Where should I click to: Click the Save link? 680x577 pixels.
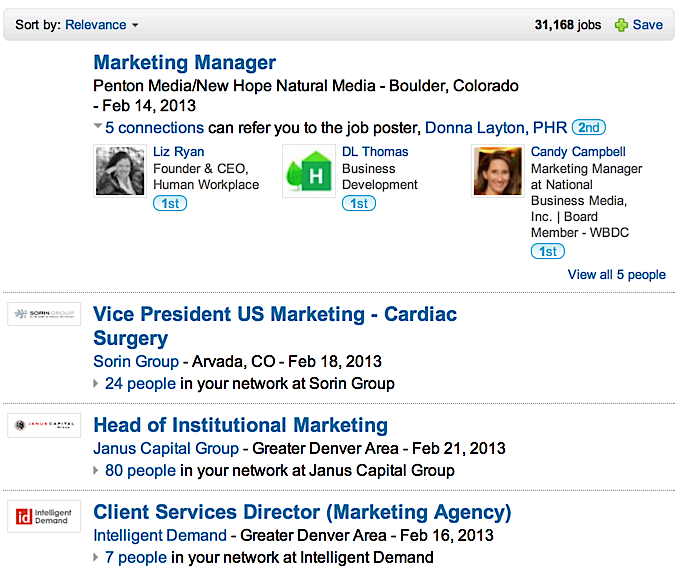(647, 25)
